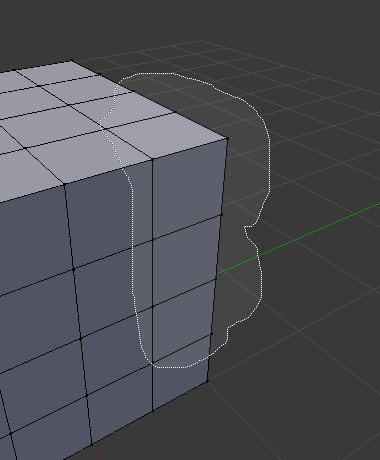Click the green Y-axis line in the viewport
380x460 pixels.
click(298, 238)
